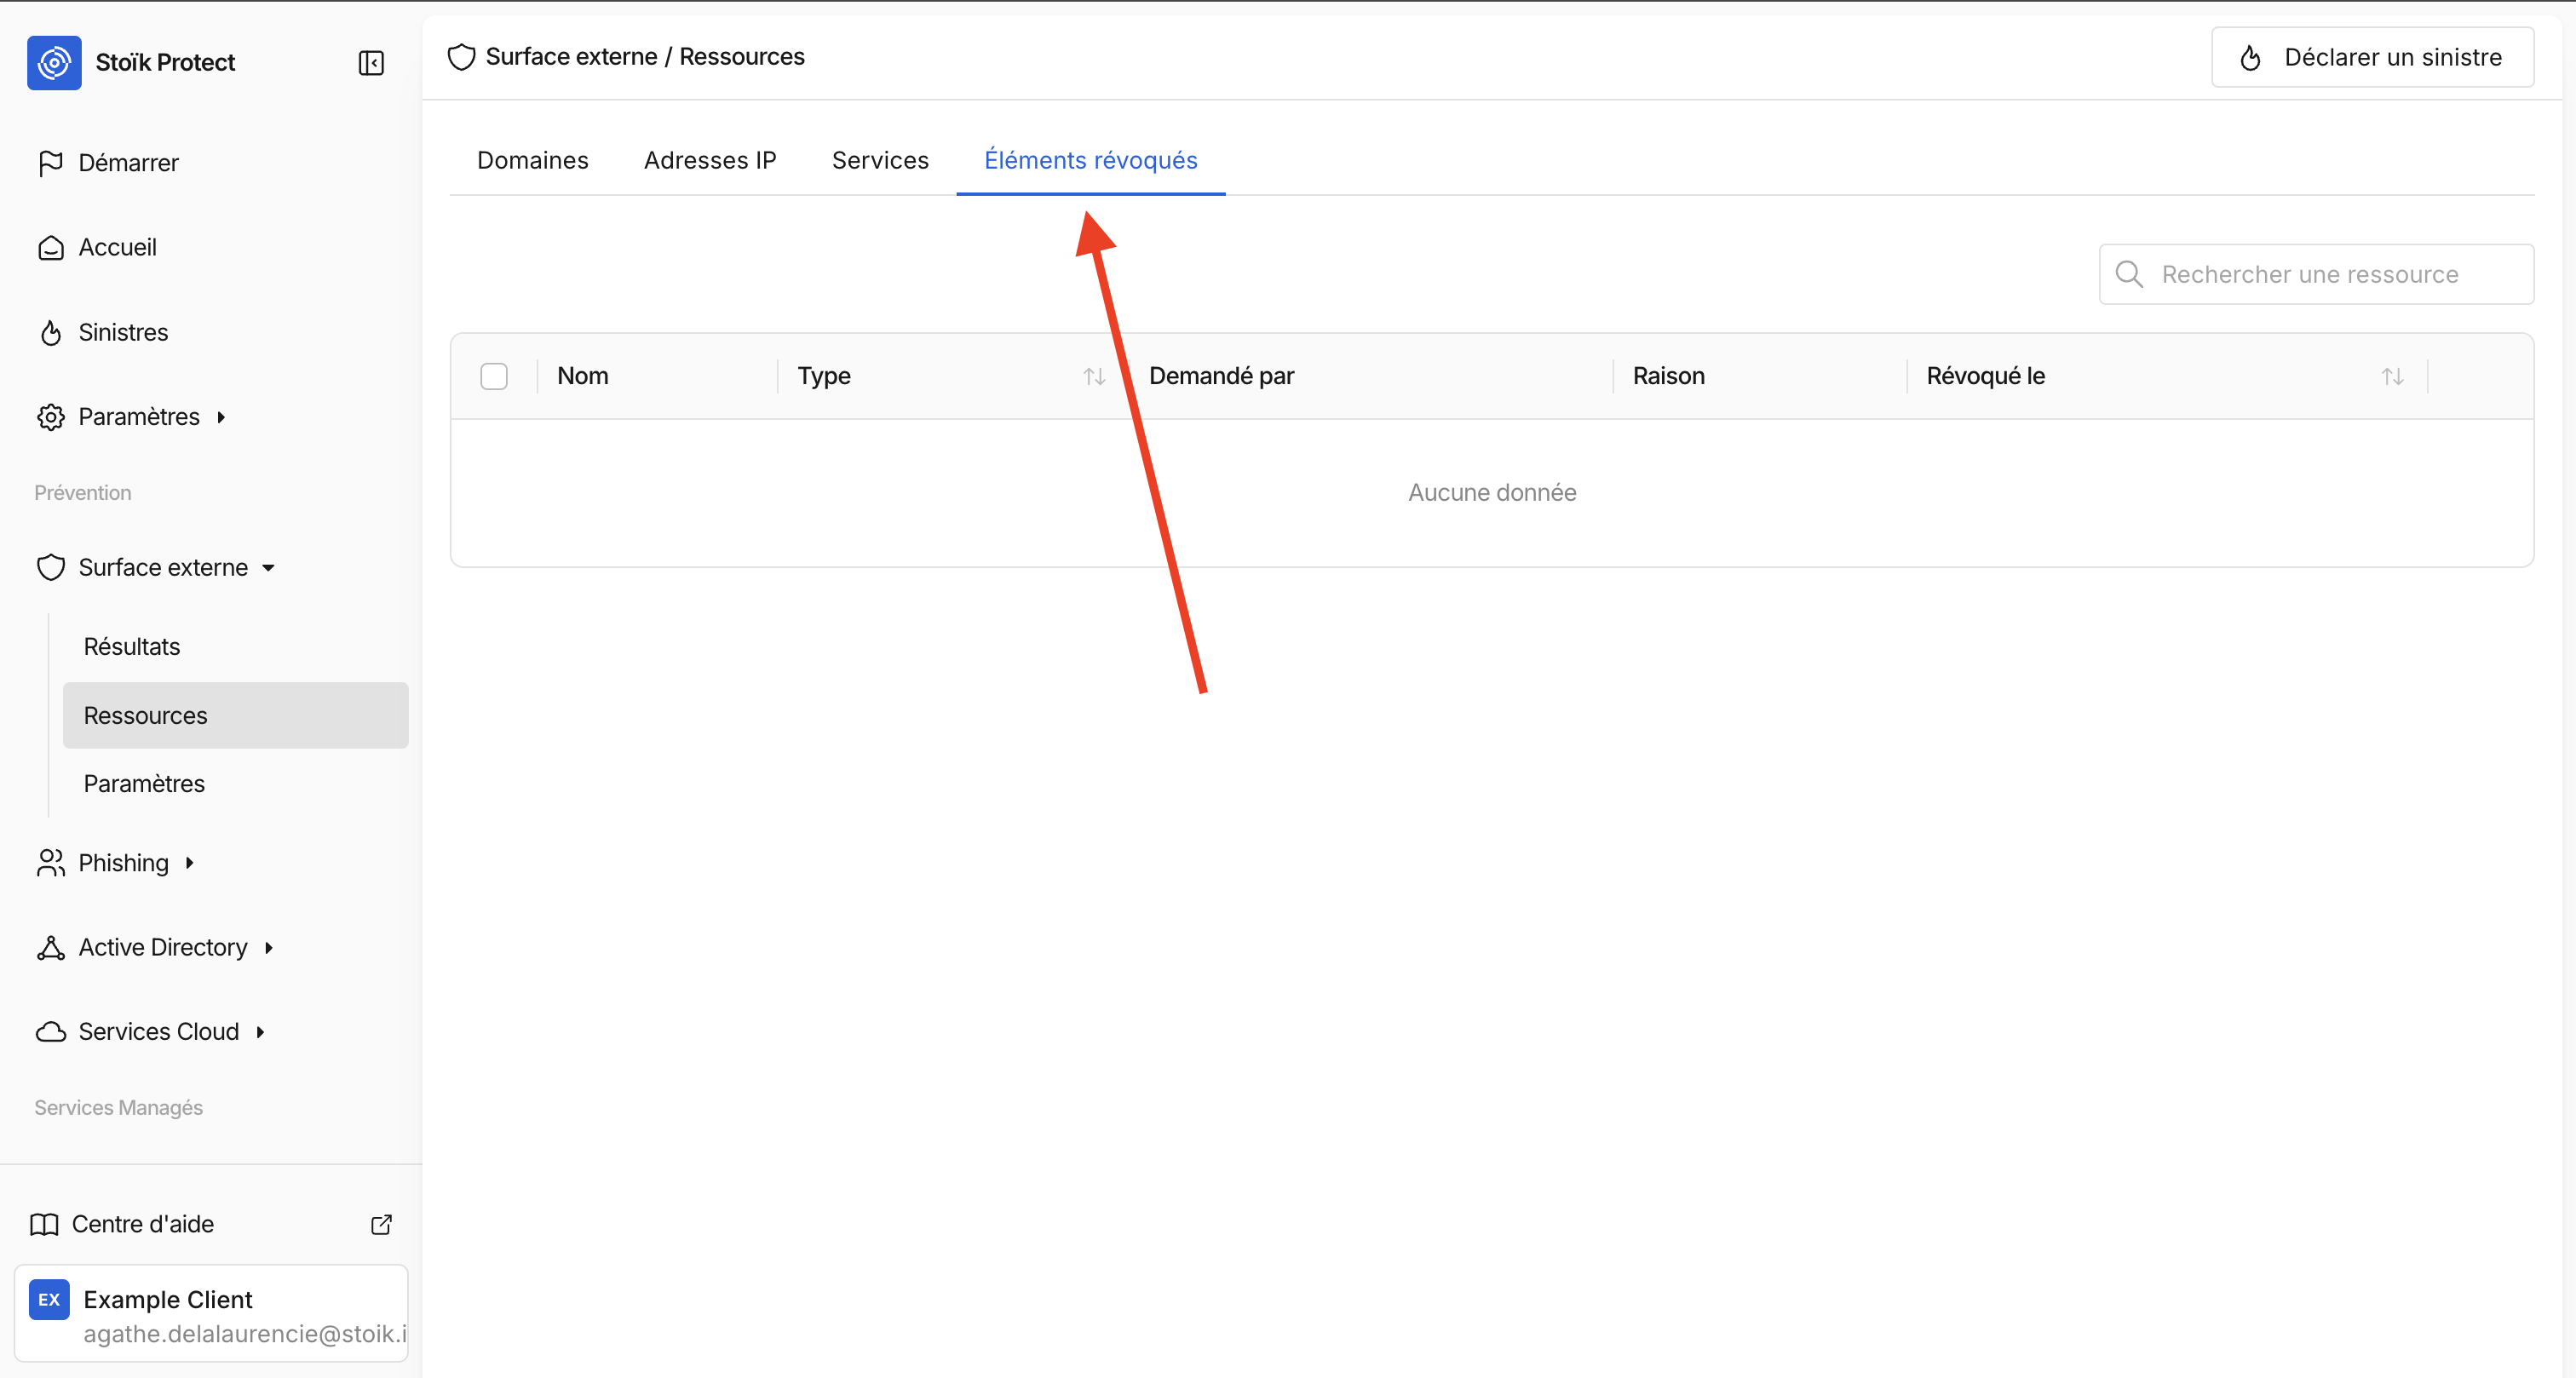Screen dimensions: 2576x1378
Task: Click the Surface externe breadcrumb text
Action: 571,57
